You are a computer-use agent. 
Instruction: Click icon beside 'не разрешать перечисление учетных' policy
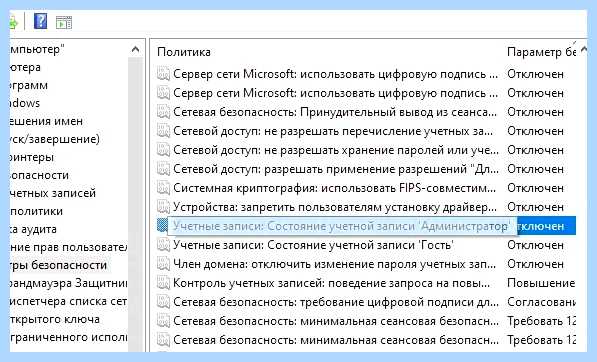point(163,131)
